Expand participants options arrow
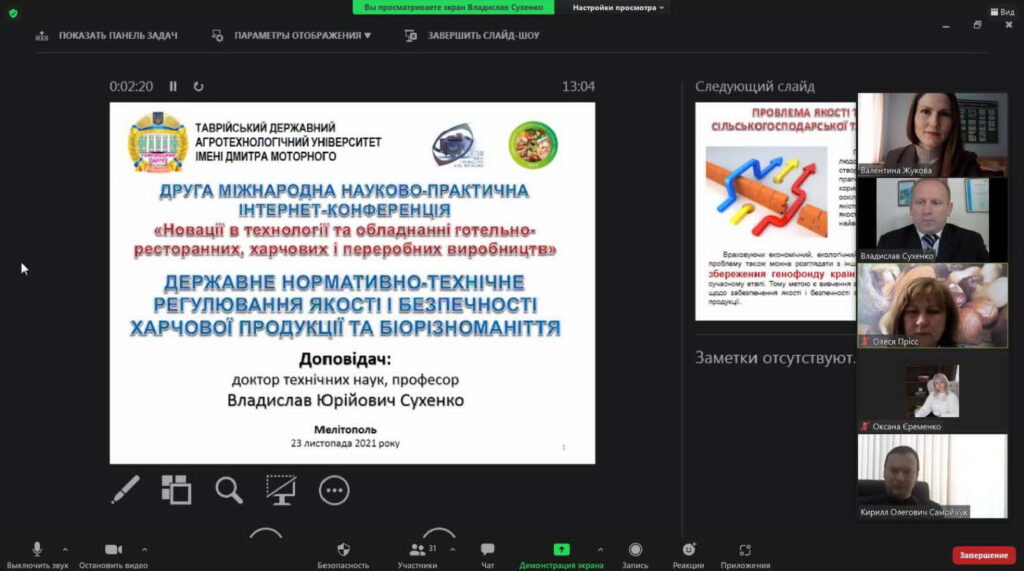This screenshot has height=571, width=1024. pos(453,549)
